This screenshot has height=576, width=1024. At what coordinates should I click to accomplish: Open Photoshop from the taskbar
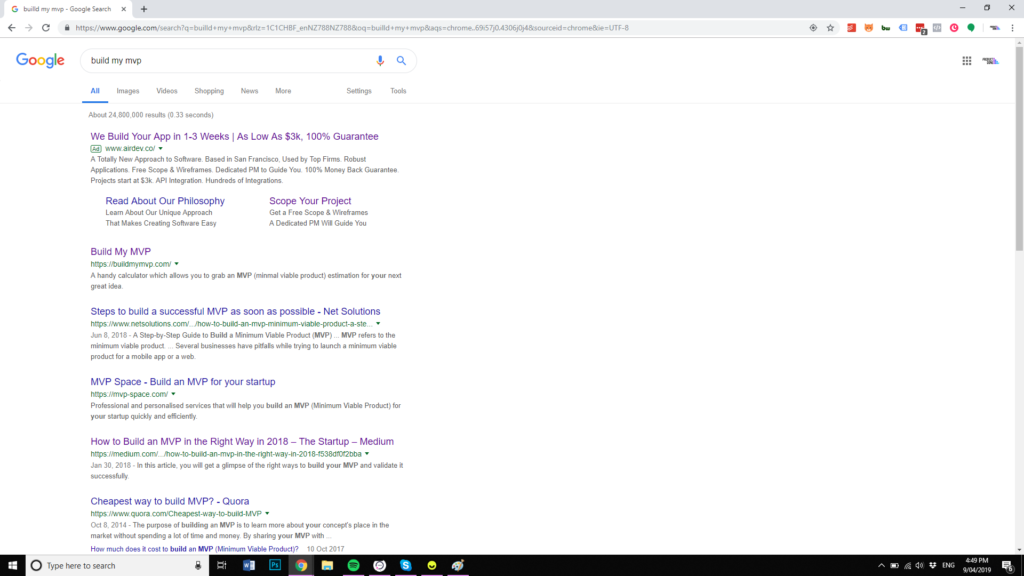pyautogui.click(x=275, y=566)
